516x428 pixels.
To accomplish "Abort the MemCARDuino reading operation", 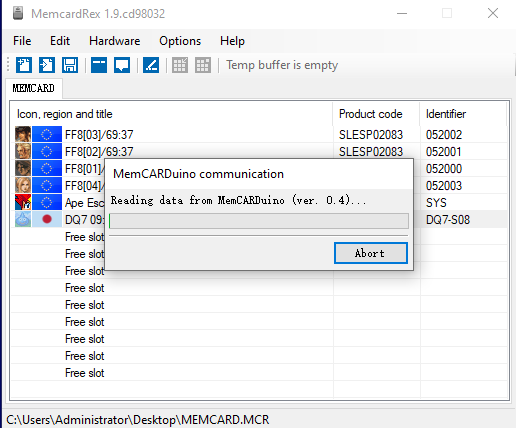I will [x=371, y=253].
